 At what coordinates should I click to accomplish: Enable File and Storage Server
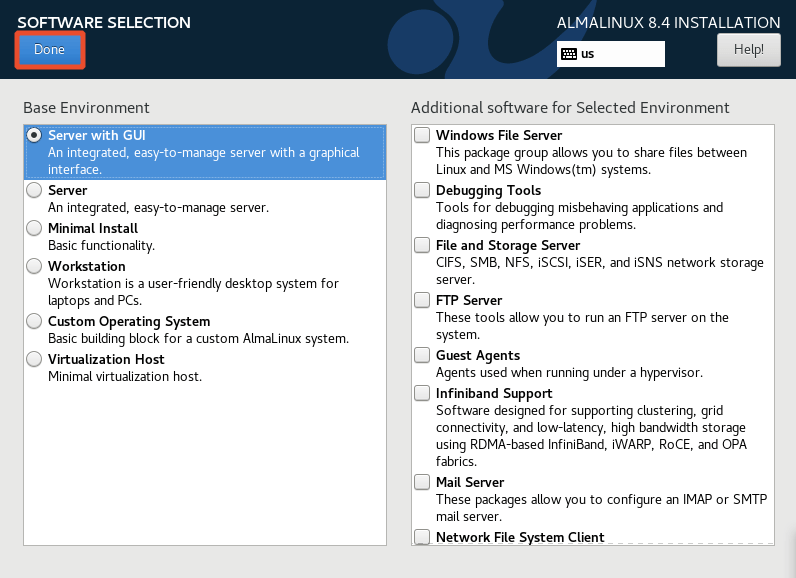click(423, 245)
